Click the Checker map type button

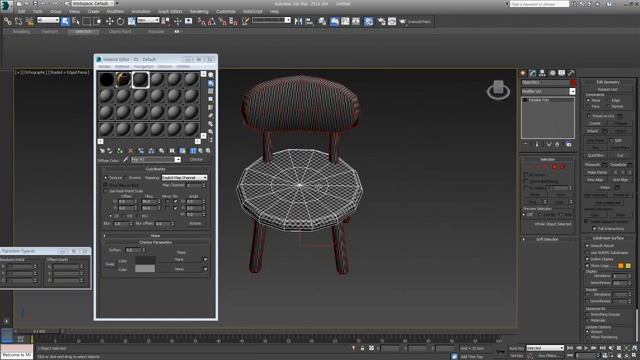[196, 160]
